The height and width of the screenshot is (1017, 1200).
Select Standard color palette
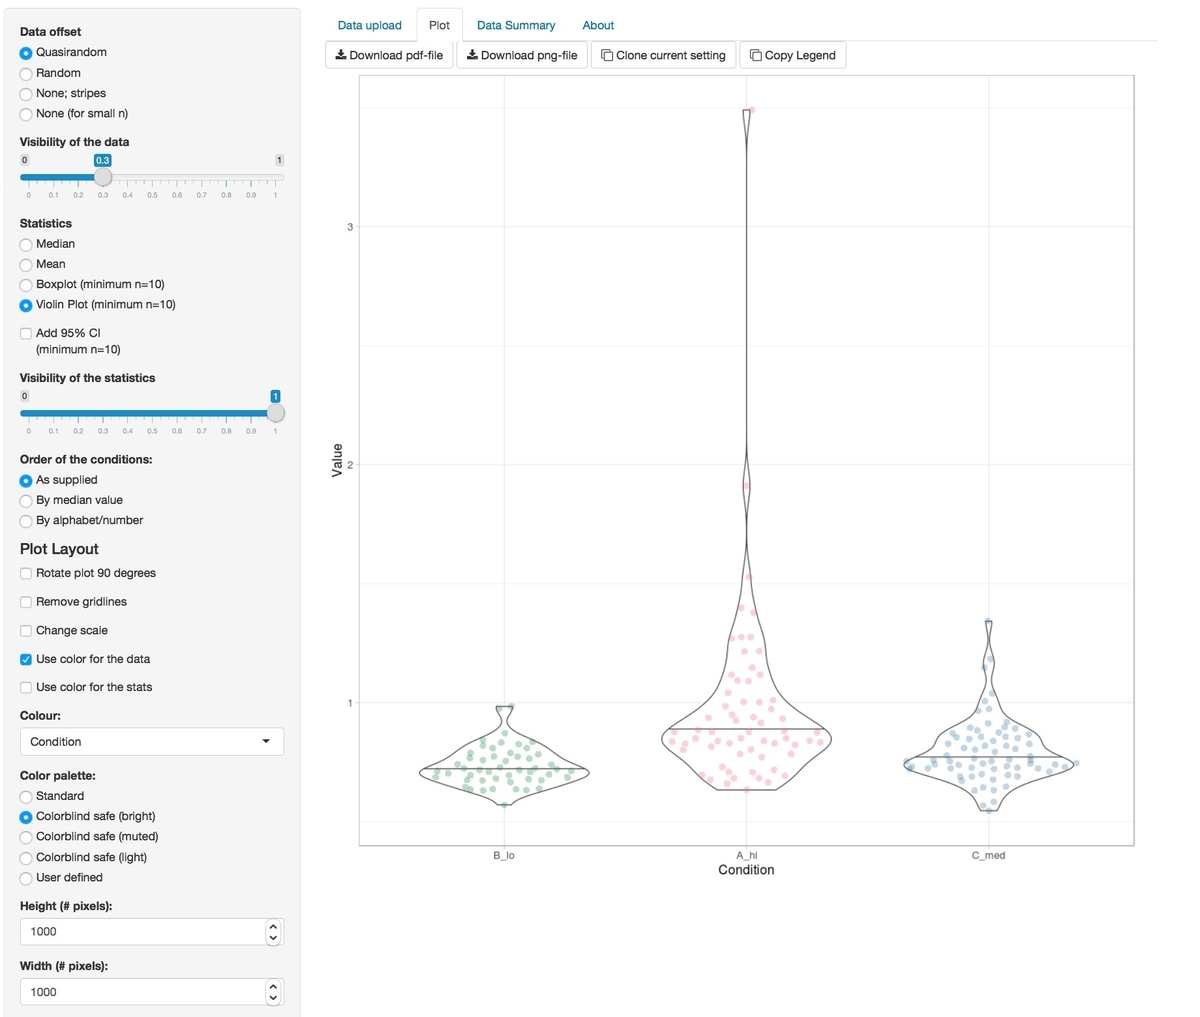(26, 797)
